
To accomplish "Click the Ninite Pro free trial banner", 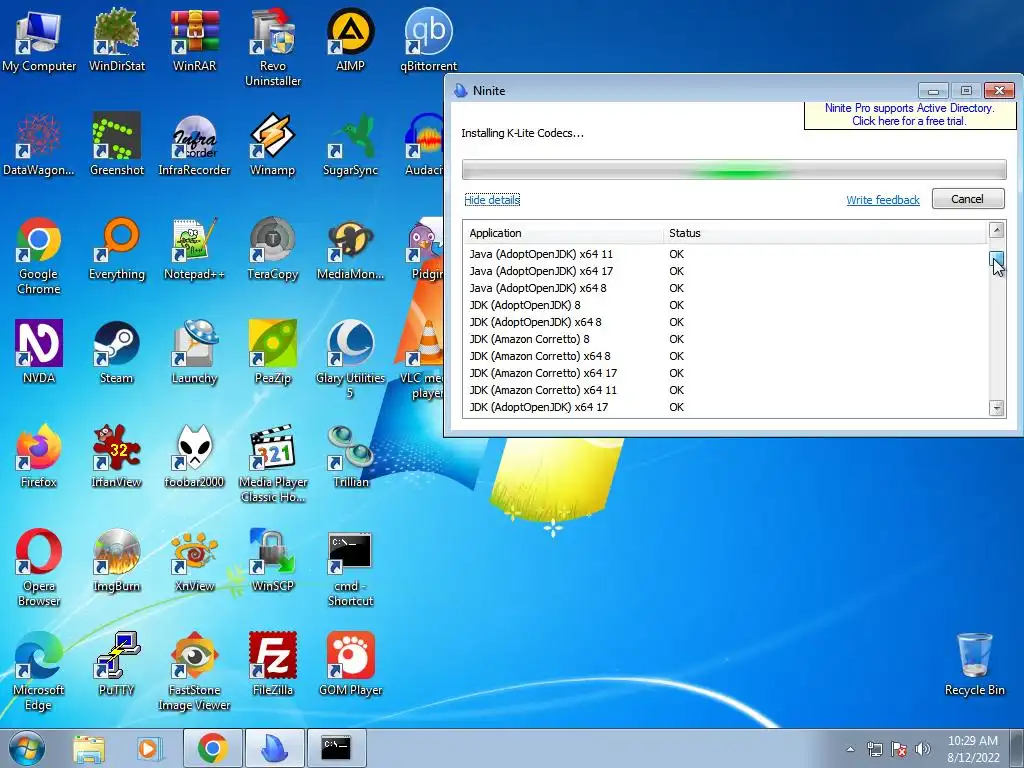I will 910,115.
